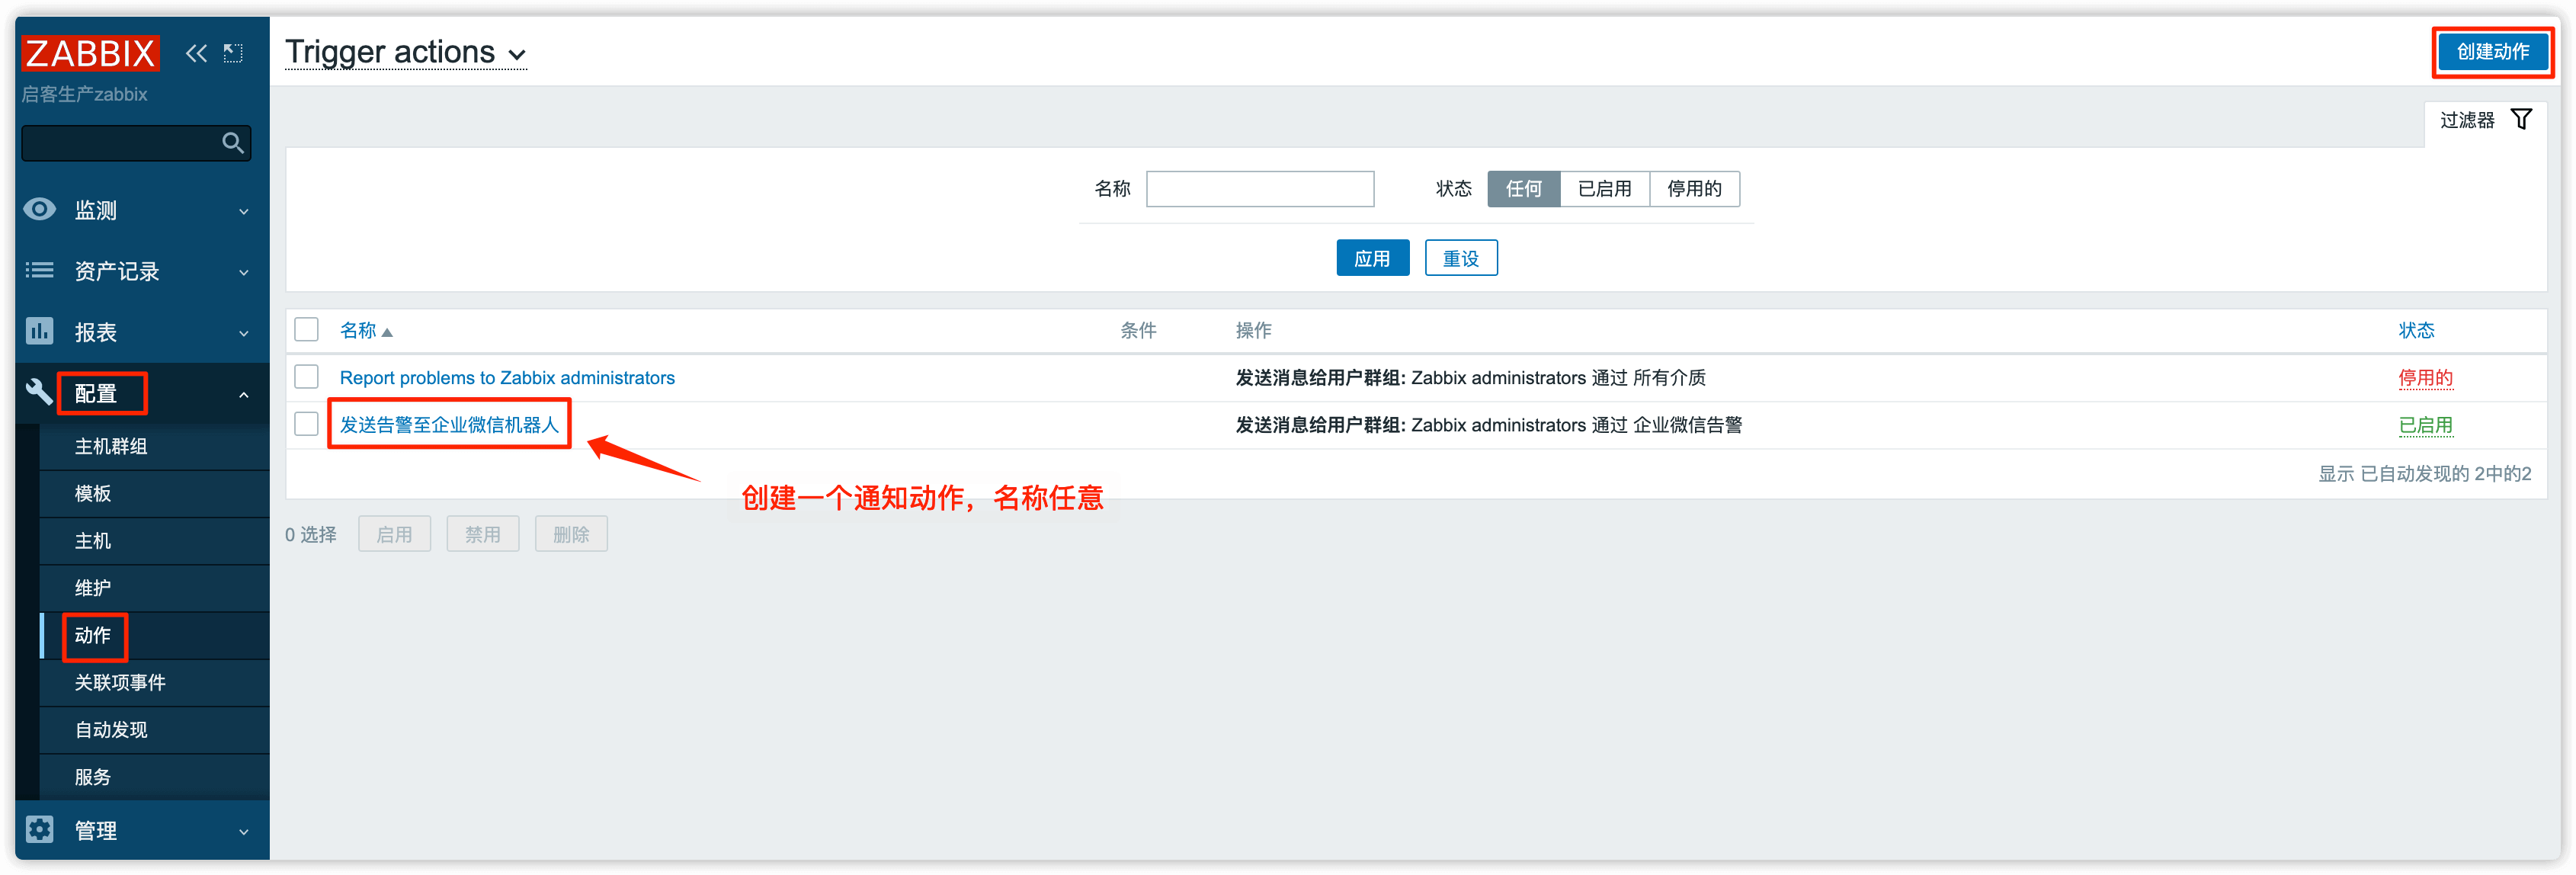Open 主机群组 in configuration submenu
The width and height of the screenshot is (2576, 875).
click(x=111, y=446)
